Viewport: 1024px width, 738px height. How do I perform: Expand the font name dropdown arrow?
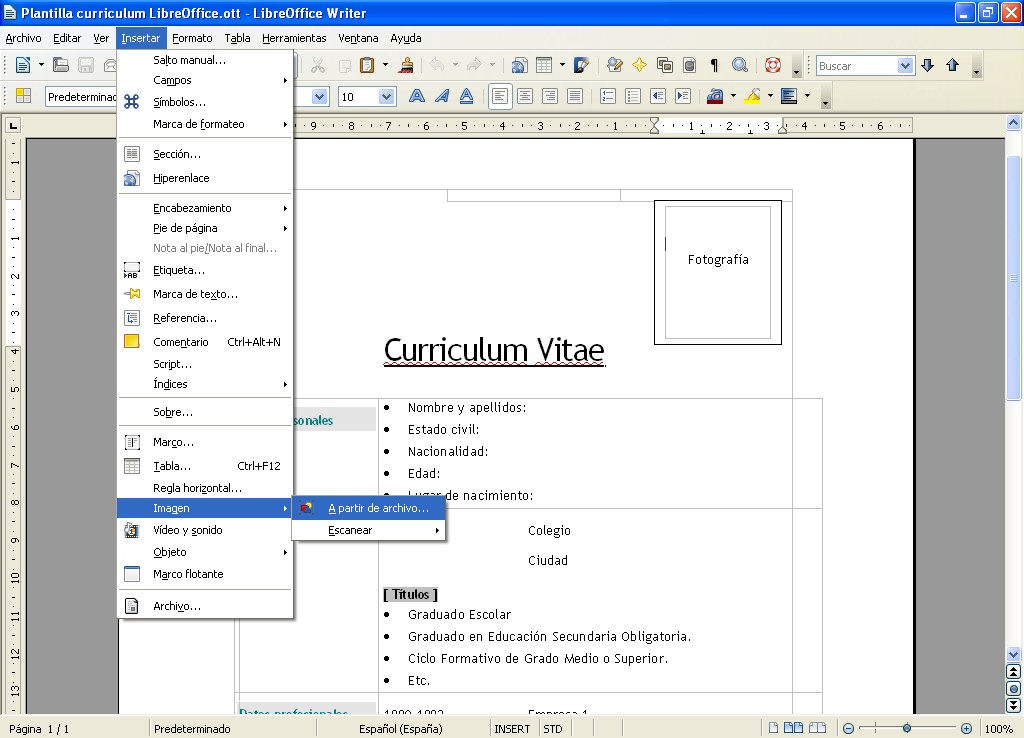[319, 97]
